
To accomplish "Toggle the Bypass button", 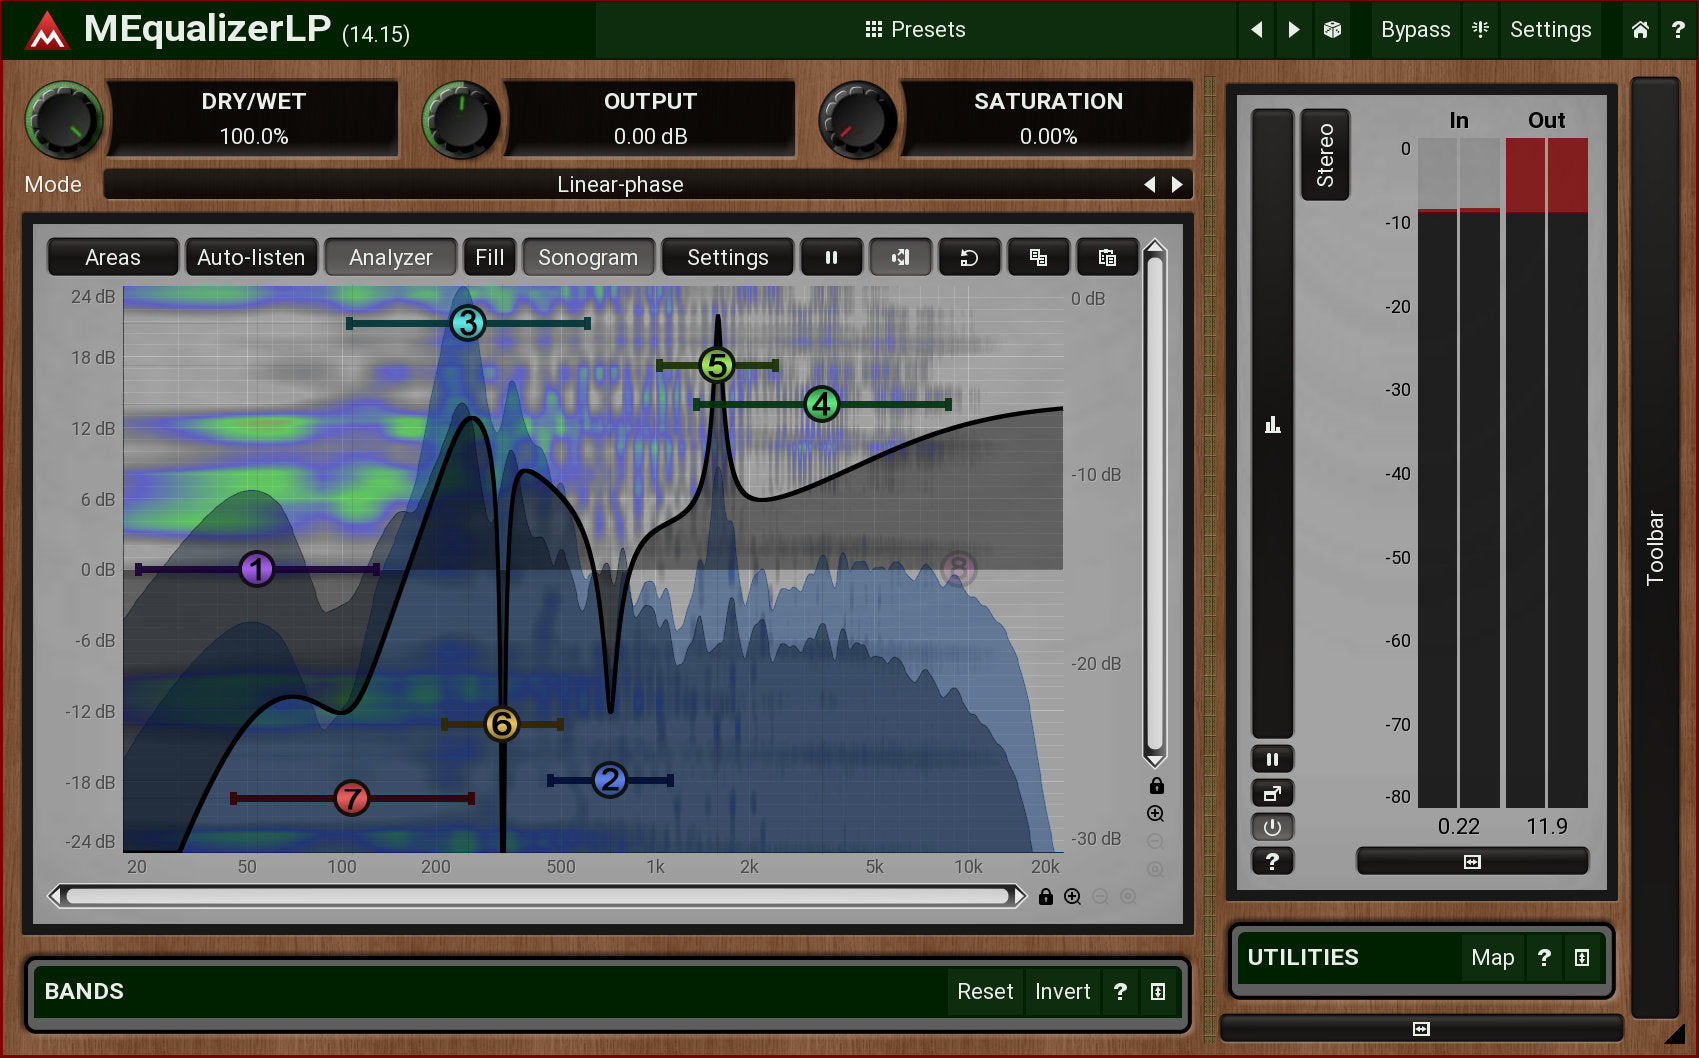I will (1415, 30).
